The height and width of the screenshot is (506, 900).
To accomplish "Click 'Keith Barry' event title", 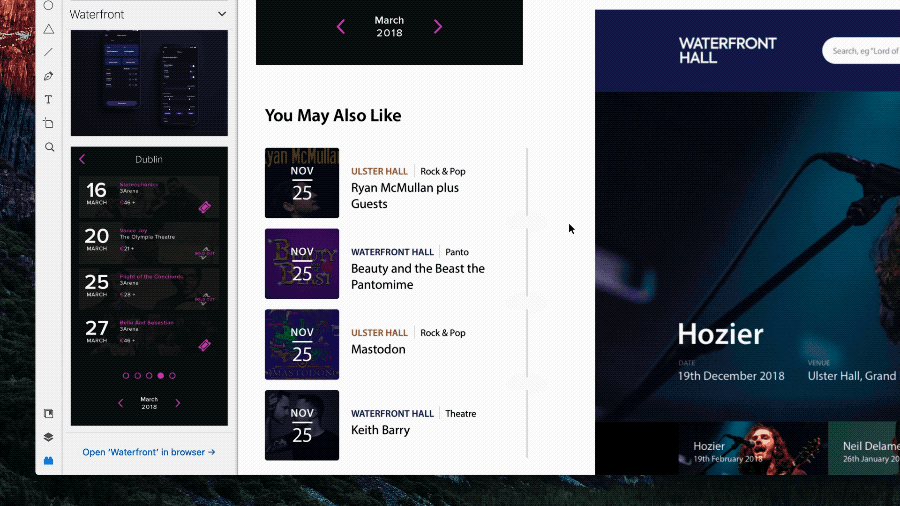I will click(381, 430).
